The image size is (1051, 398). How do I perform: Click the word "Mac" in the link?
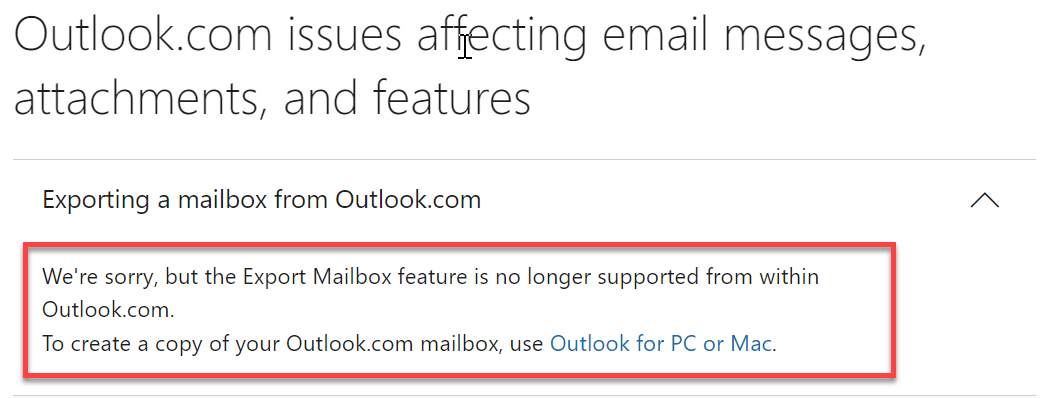pyautogui.click(x=751, y=344)
